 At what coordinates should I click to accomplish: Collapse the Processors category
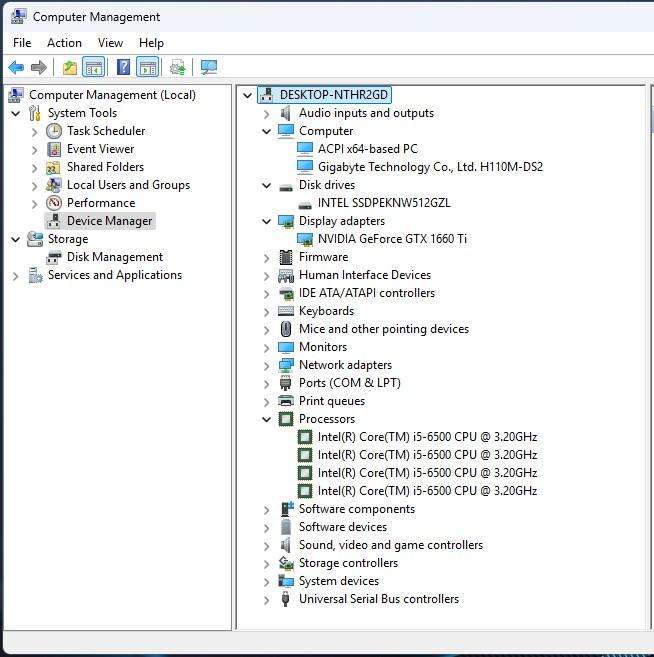[267, 419]
